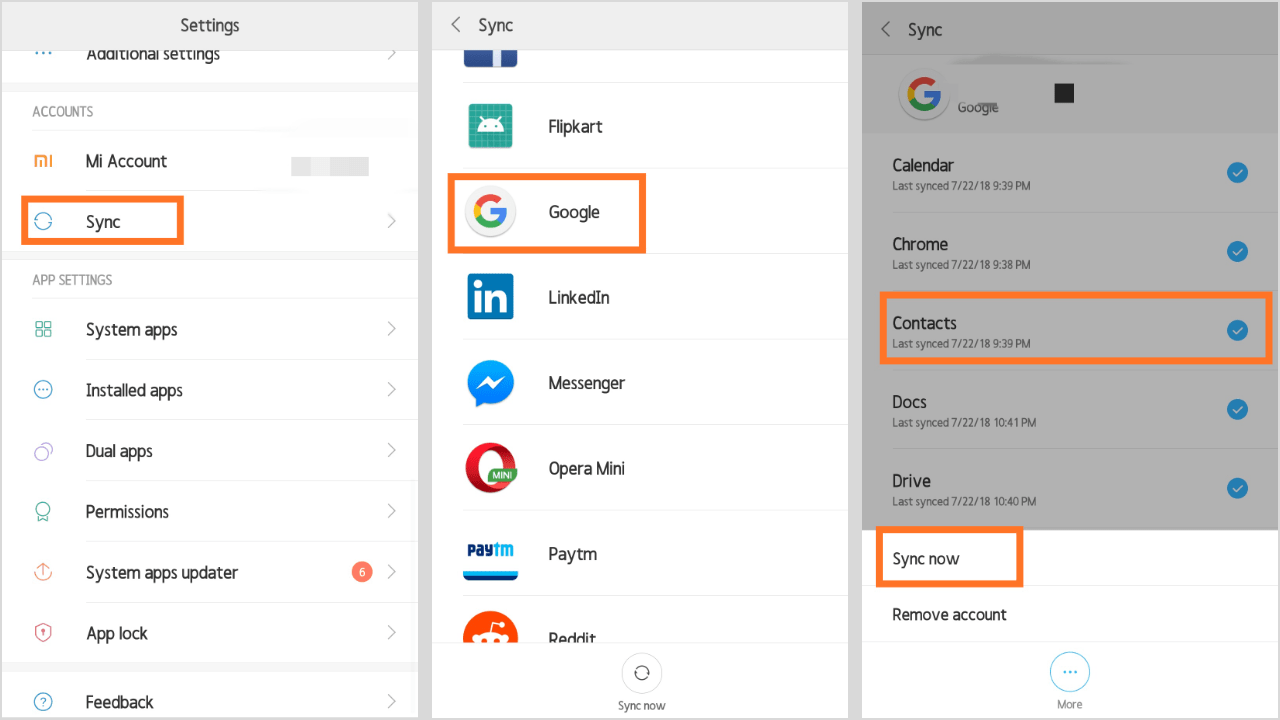Tap the Google logo in the sync list

point(490,212)
